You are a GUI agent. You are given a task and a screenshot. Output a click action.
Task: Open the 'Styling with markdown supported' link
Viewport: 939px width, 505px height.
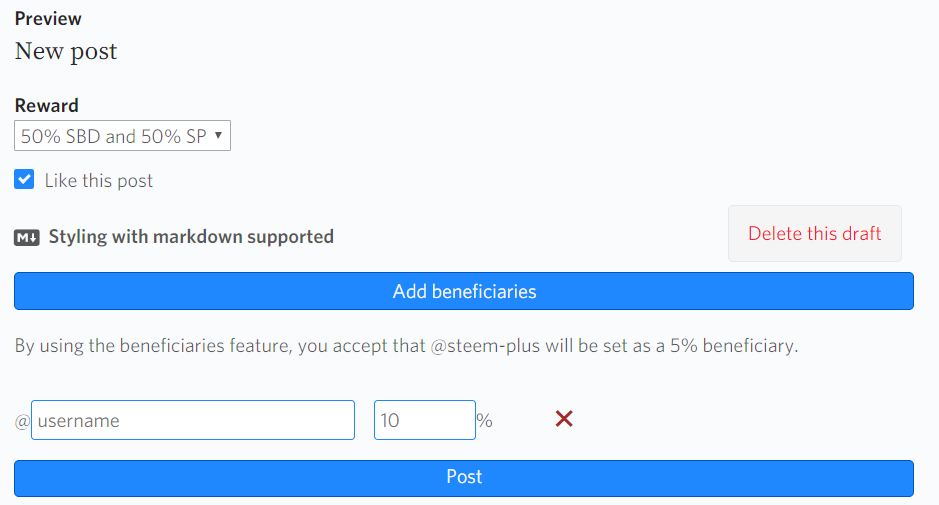pos(191,237)
